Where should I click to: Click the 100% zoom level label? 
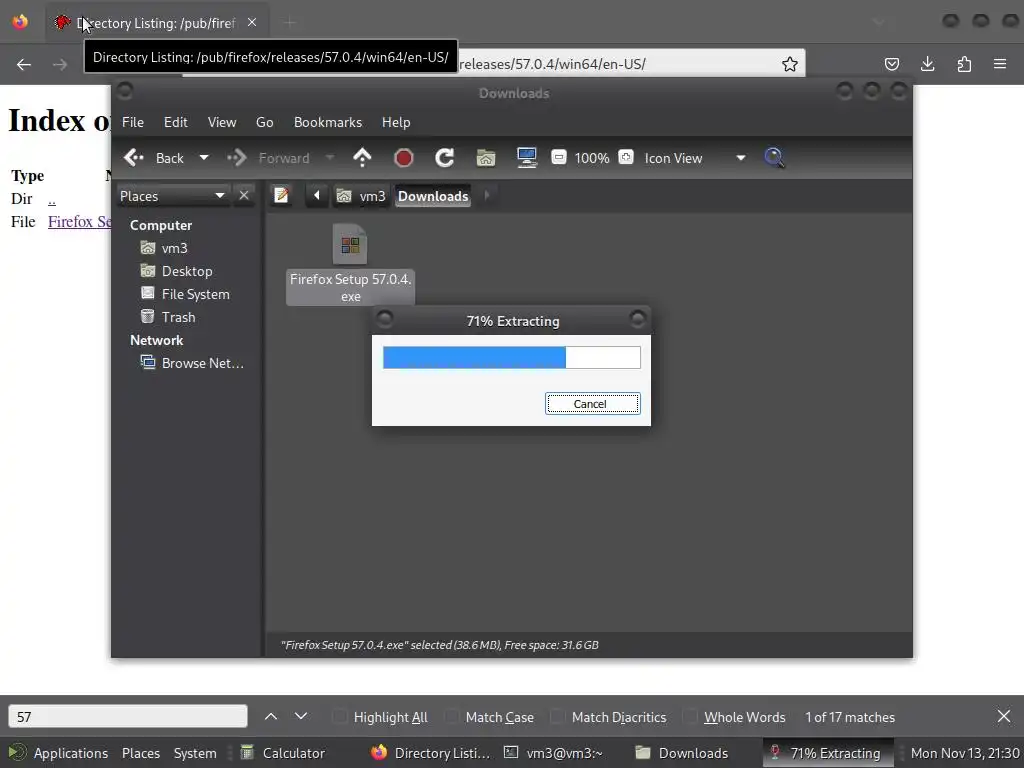(592, 158)
